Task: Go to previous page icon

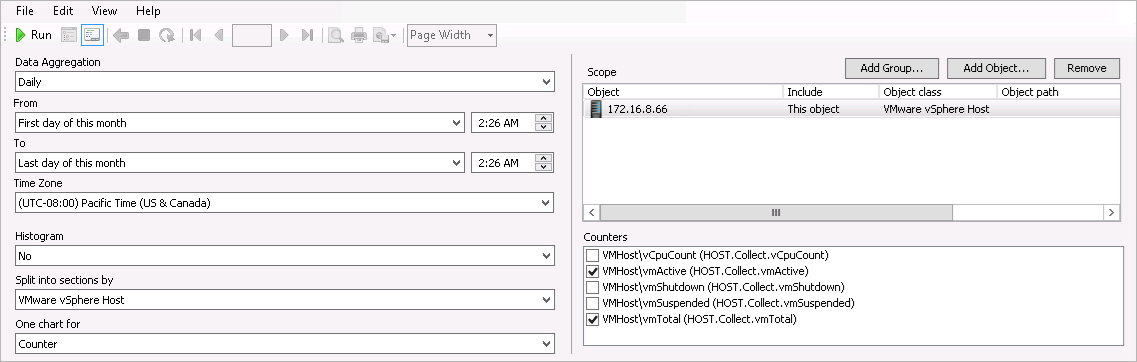Action: (x=218, y=35)
